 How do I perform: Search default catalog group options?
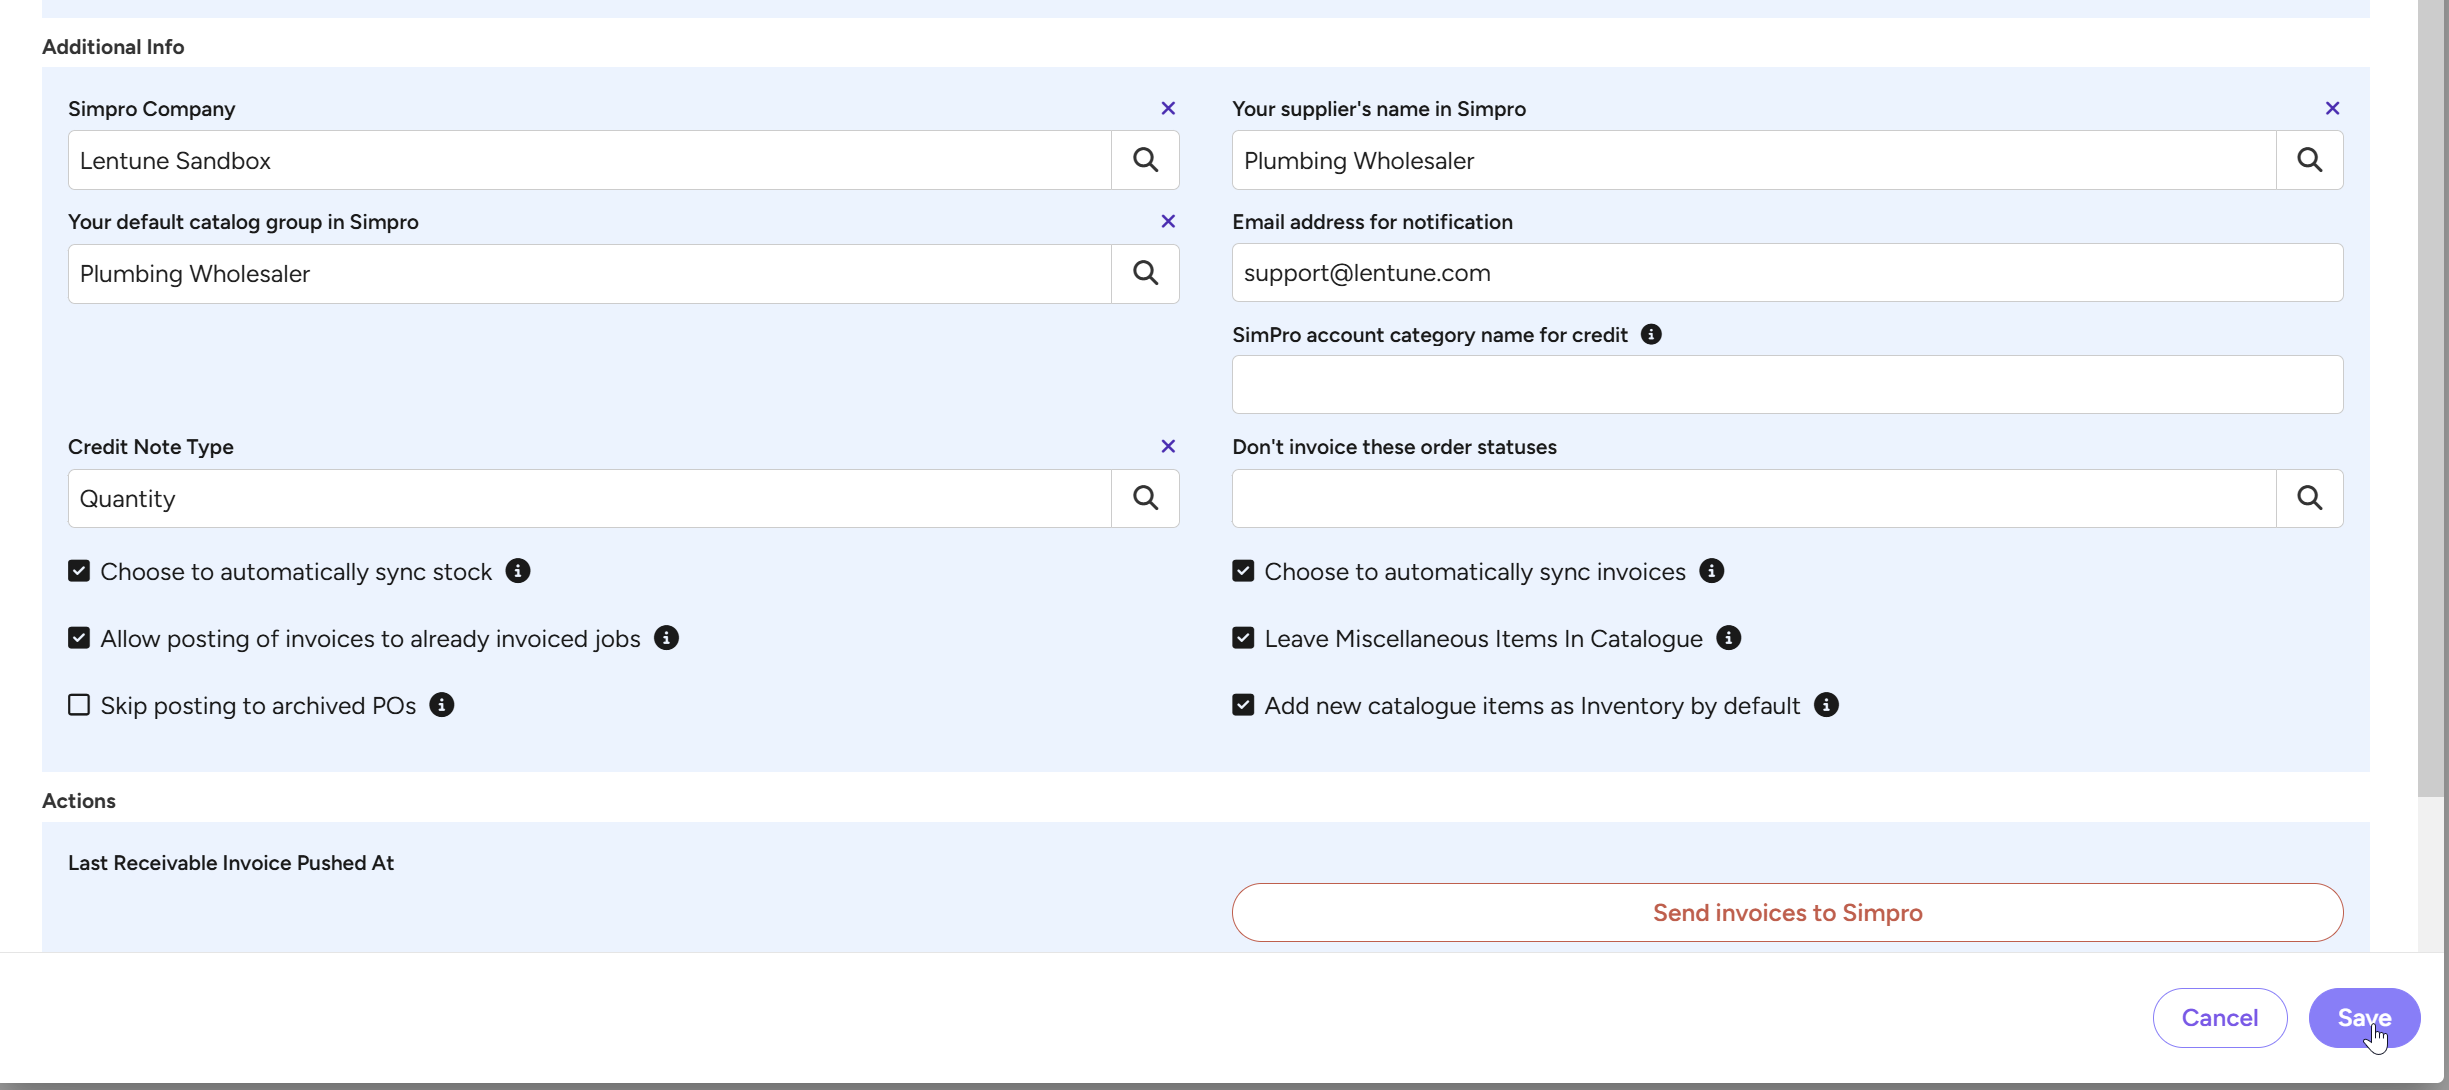pyautogui.click(x=1146, y=273)
